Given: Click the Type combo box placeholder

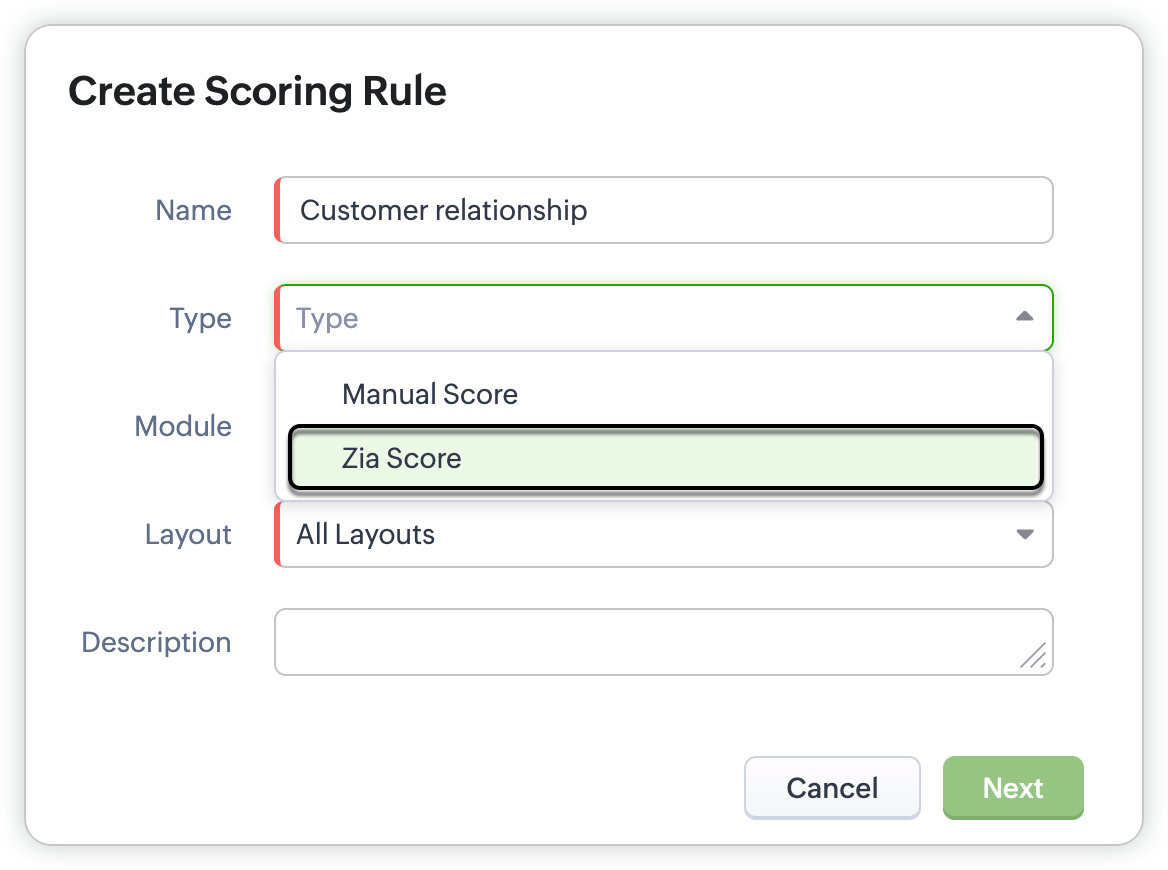Looking at the screenshot, I should coord(328,318).
